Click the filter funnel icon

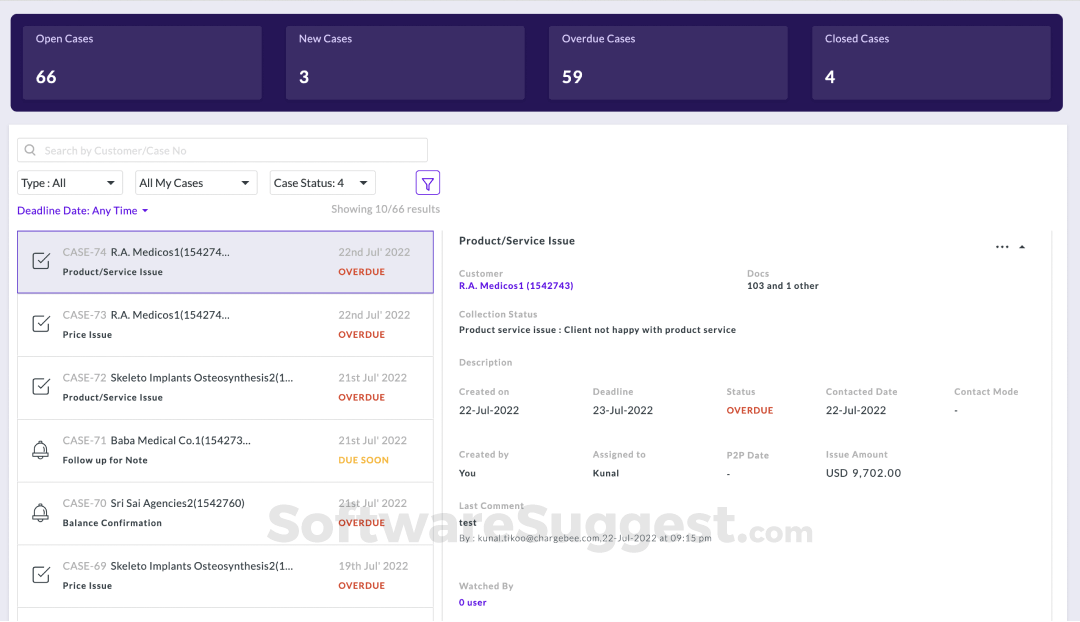coord(427,182)
